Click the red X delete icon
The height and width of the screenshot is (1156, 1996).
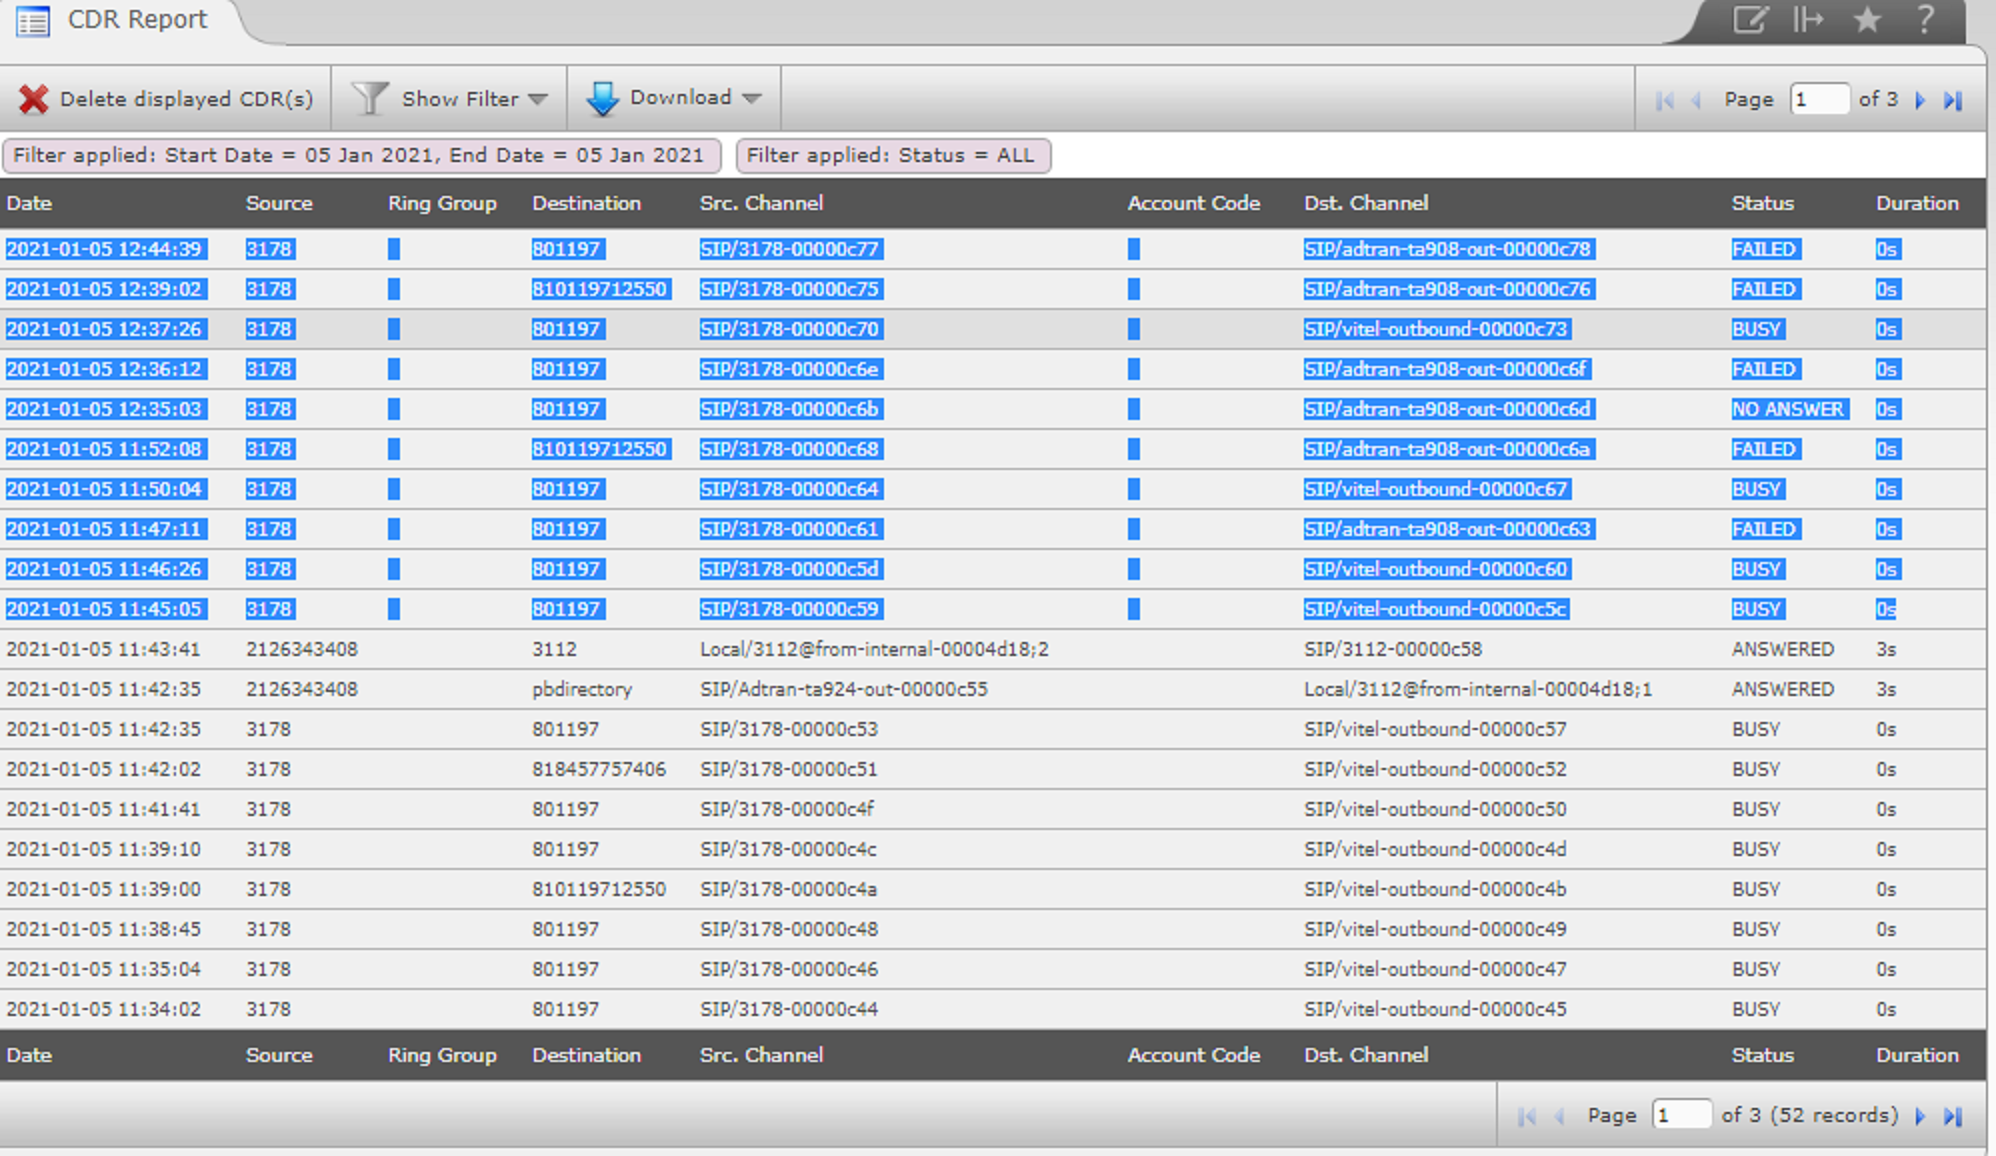pyautogui.click(x=33, y=99)
